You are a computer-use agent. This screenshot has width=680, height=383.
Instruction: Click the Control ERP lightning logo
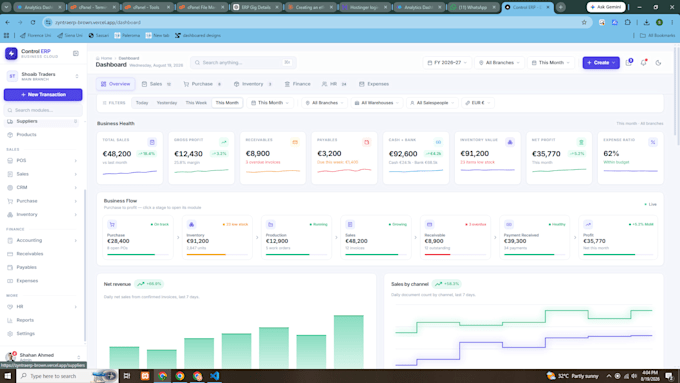point(11,53)
